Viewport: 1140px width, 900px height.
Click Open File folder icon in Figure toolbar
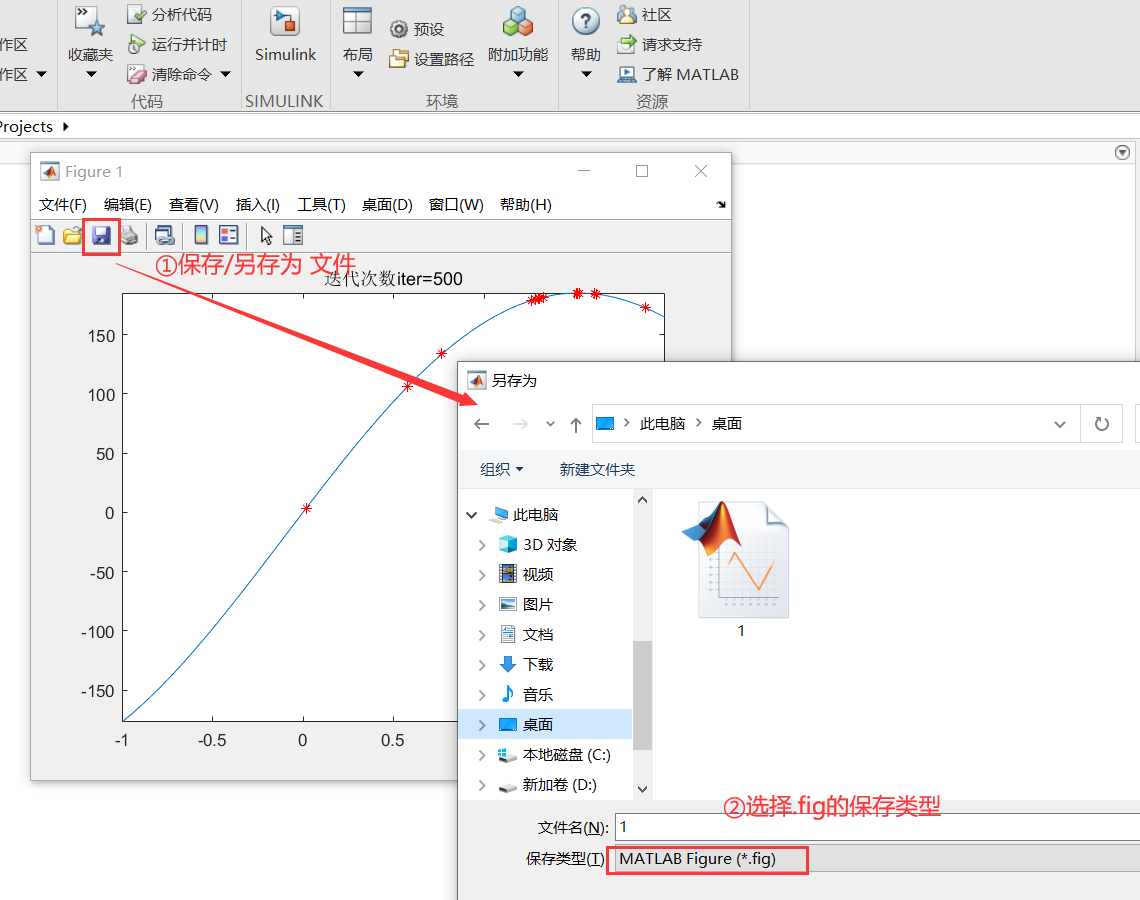coord(73,235)
